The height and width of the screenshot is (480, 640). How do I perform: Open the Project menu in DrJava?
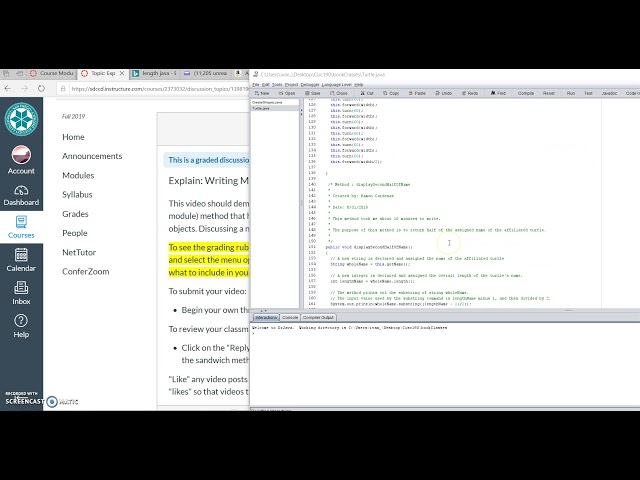click(291, 84)
